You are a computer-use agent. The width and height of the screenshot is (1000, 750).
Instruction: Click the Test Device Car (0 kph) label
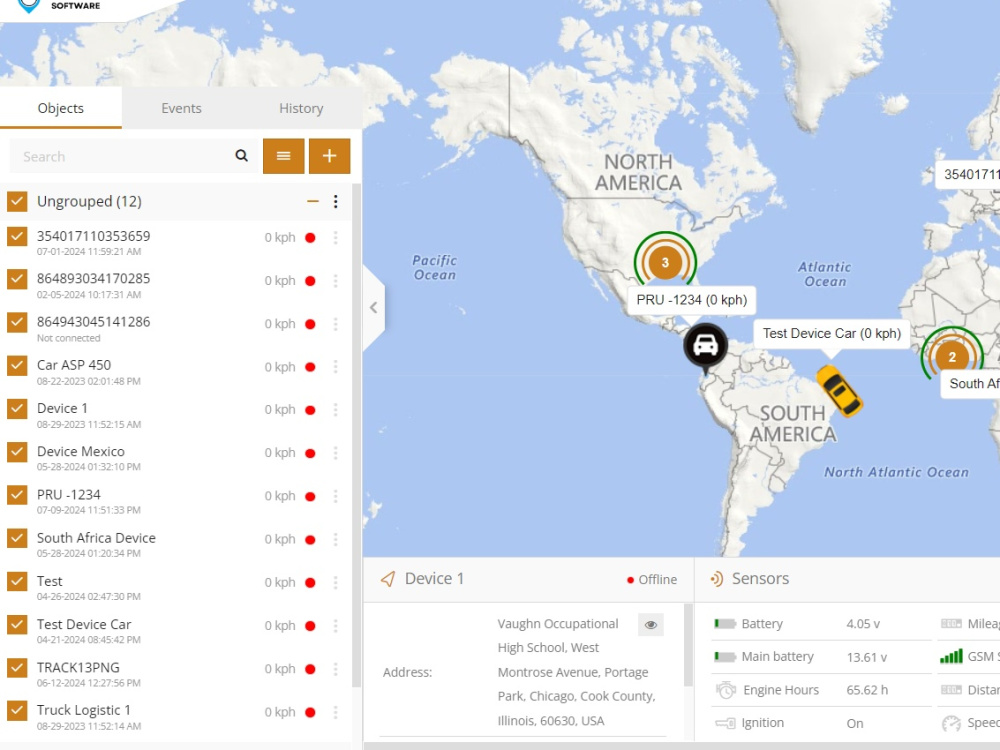(832, 334)
